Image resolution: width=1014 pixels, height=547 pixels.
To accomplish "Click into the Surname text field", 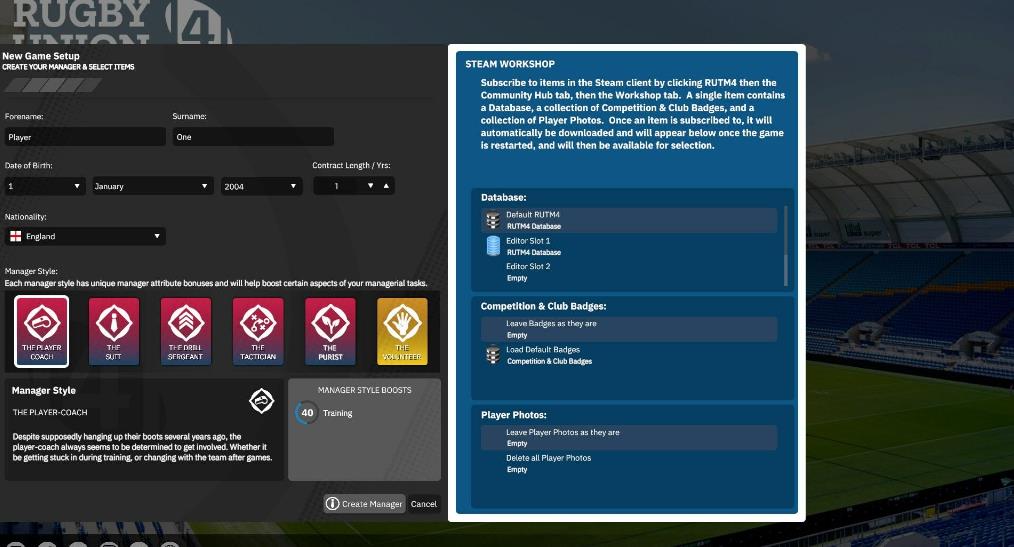I will [252, 137].
